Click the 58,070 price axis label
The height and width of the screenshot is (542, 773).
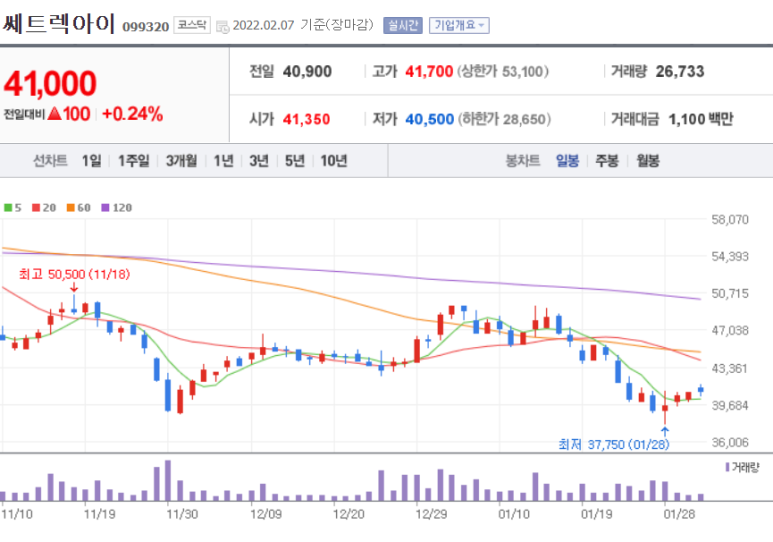pos(730,219)
